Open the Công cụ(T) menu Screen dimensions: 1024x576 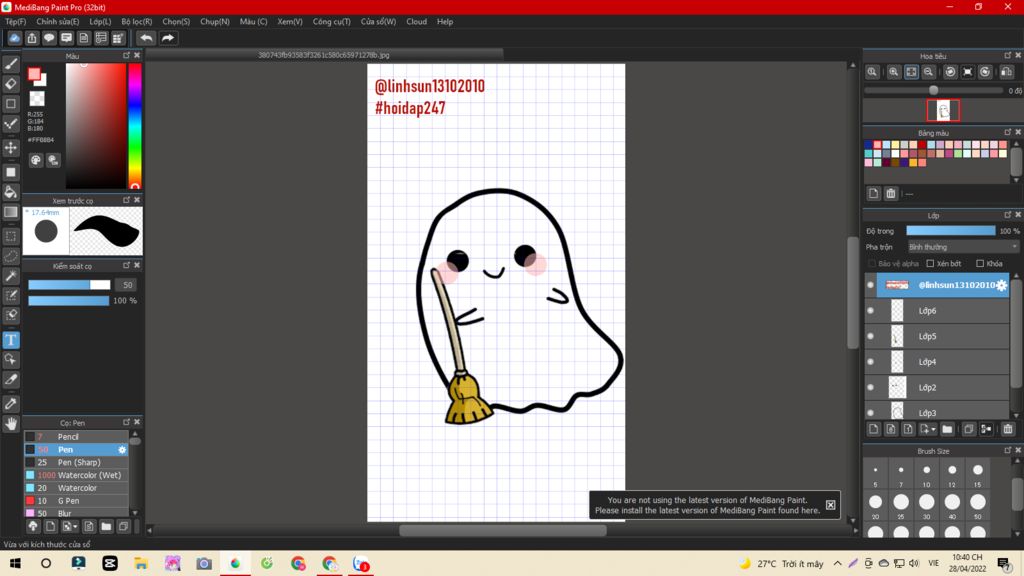coord(332,22)
